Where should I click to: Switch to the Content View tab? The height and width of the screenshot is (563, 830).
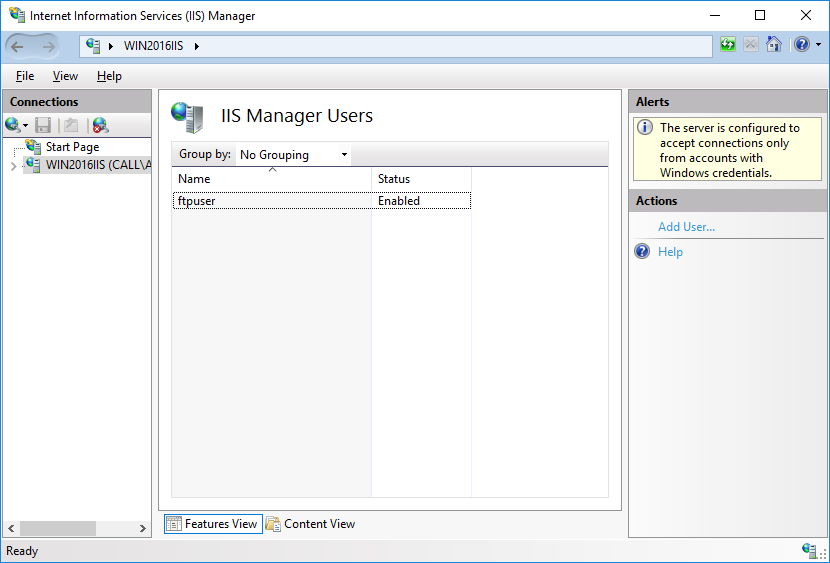tap(310, 524)
